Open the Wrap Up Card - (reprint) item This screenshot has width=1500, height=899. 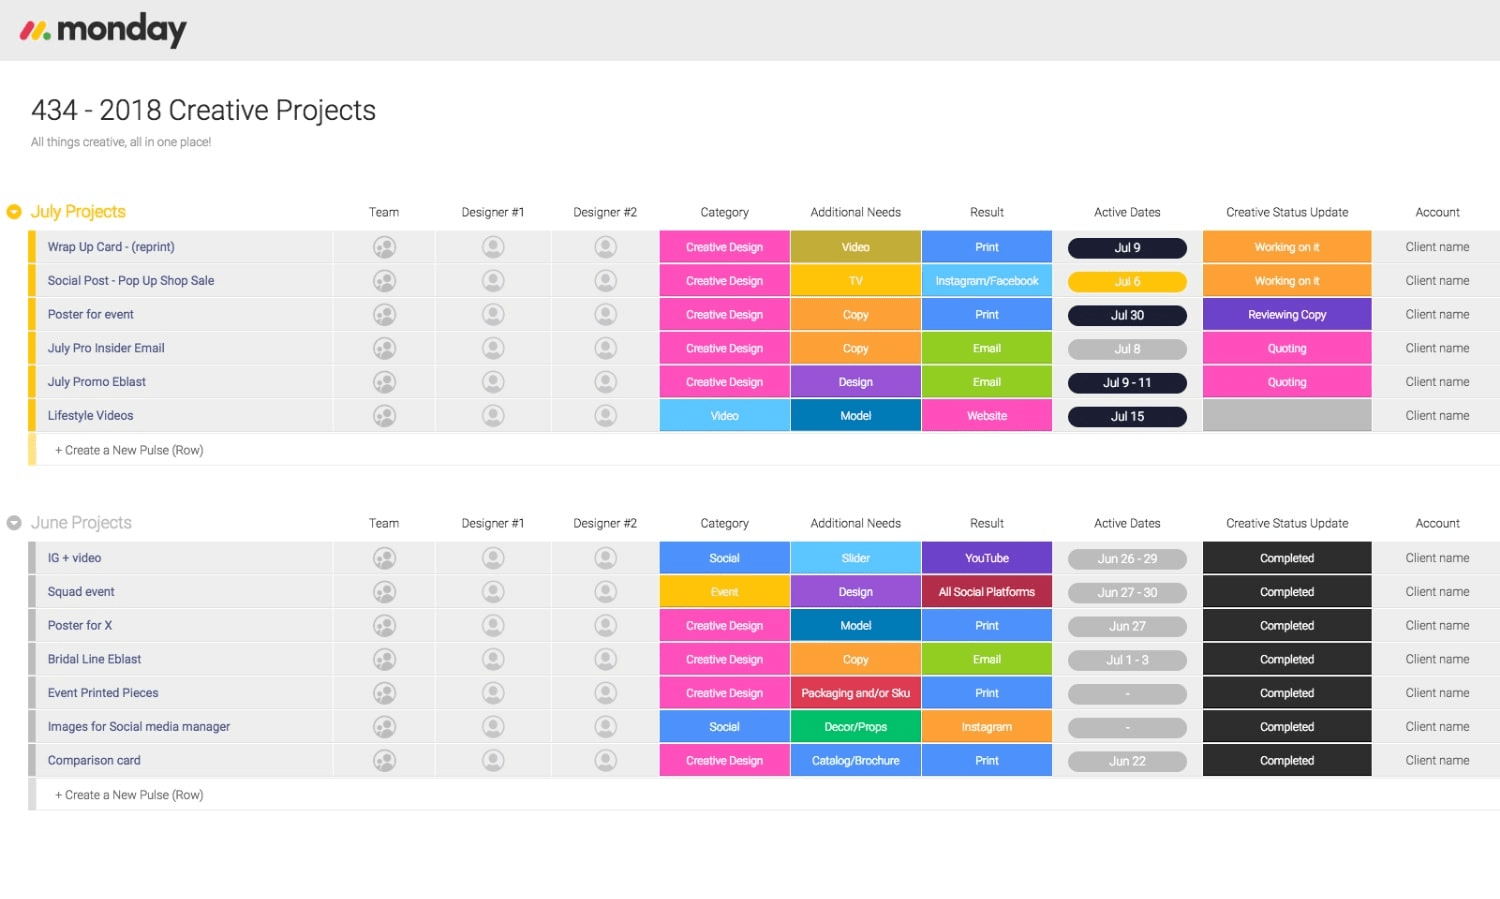pos(111,247)
